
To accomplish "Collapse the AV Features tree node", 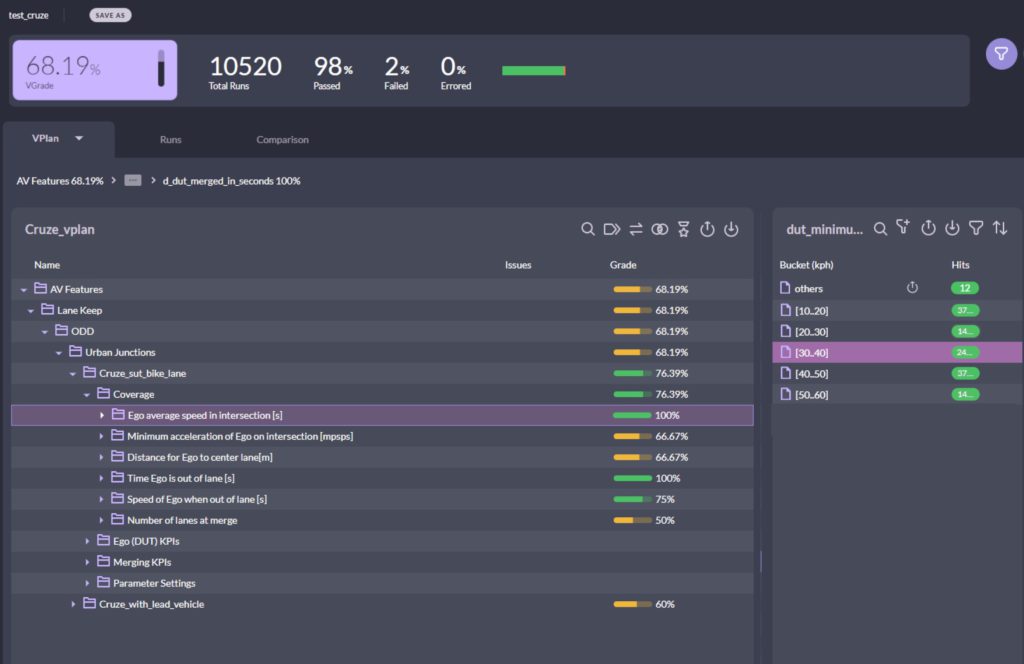I will (24, 290).
